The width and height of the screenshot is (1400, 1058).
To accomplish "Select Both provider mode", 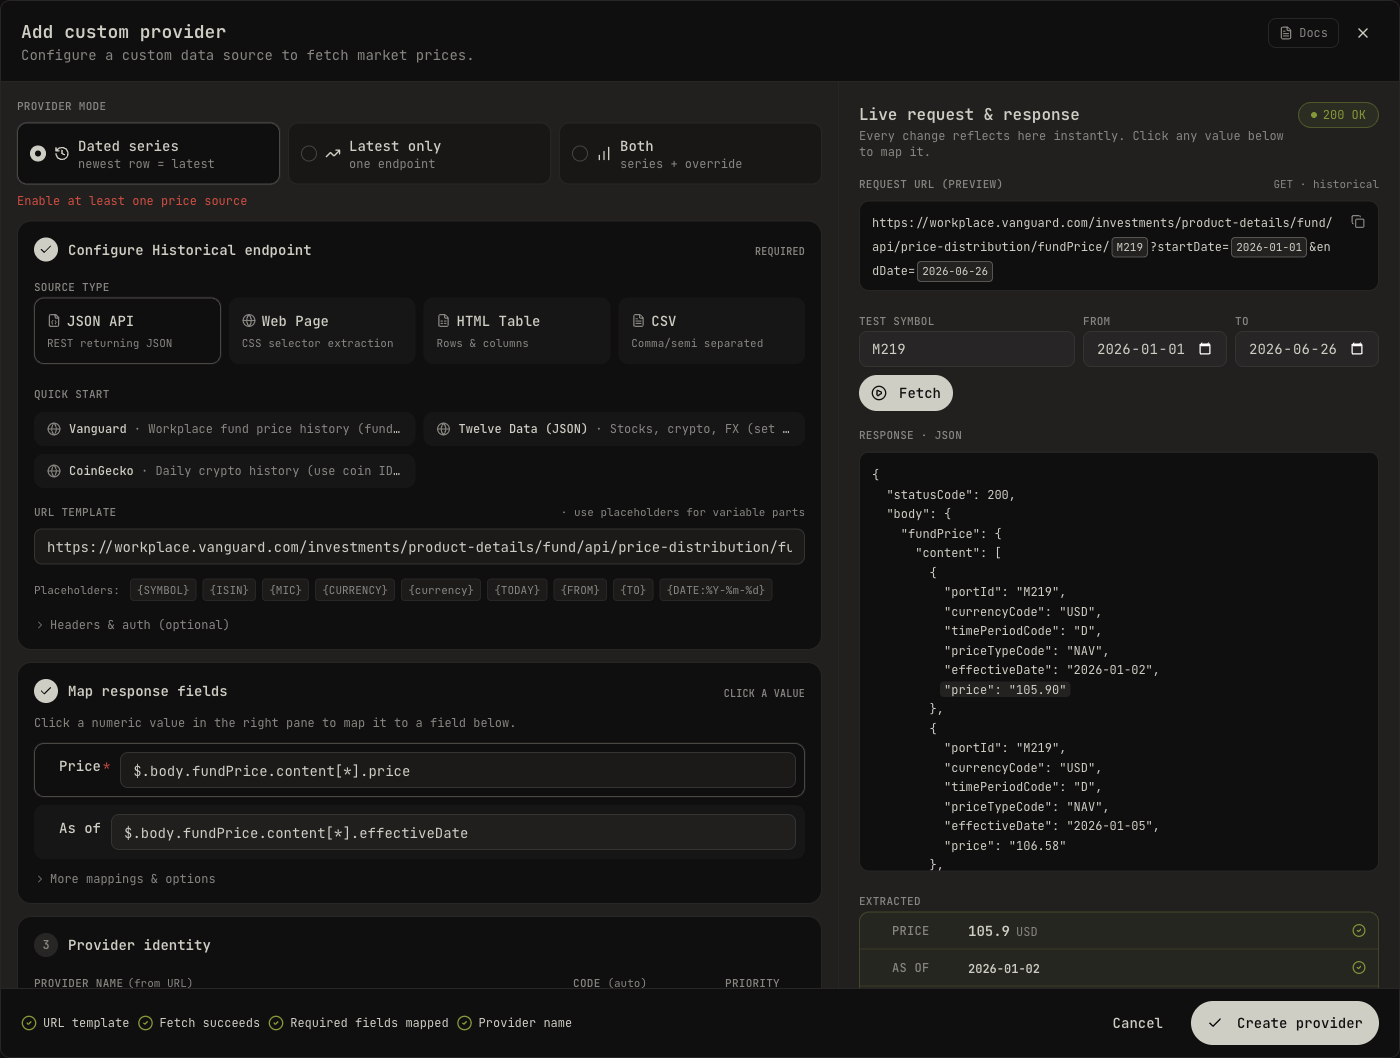I will coord(690,154).
